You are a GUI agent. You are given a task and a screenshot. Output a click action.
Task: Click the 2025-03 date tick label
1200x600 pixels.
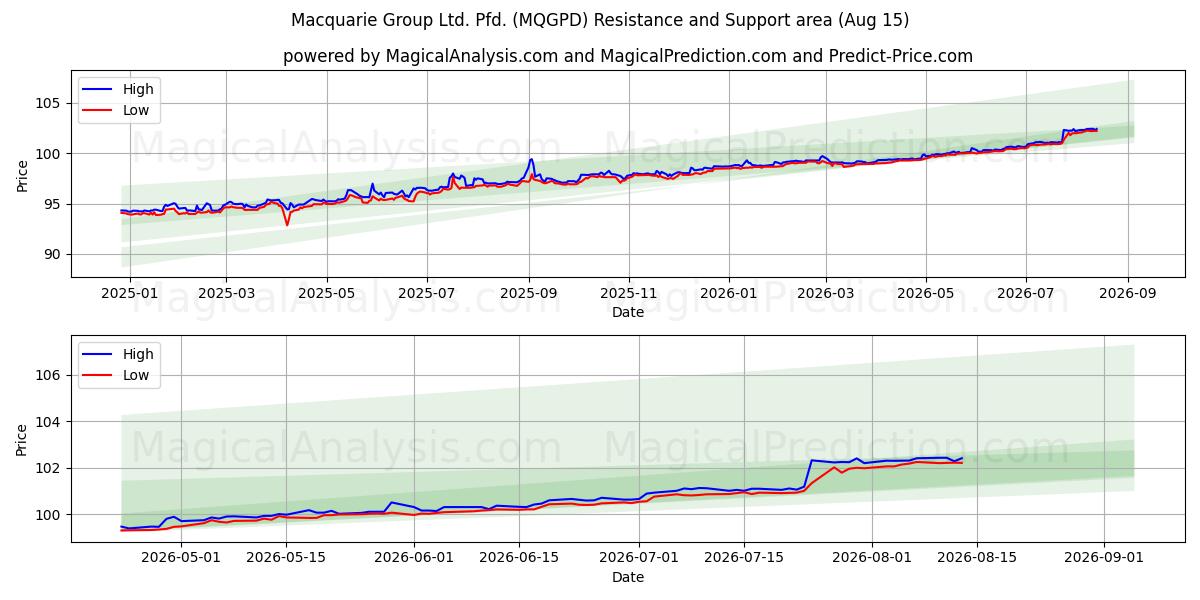226,294
